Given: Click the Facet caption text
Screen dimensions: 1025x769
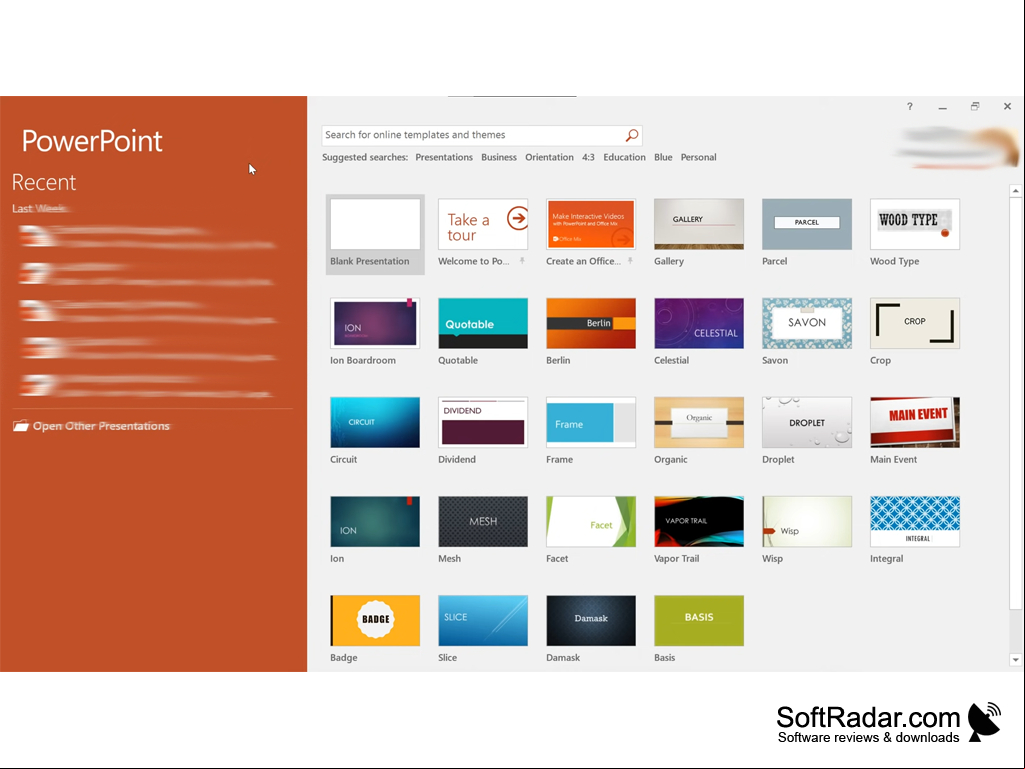Looking at the screenshot, I should pos(557,558).
